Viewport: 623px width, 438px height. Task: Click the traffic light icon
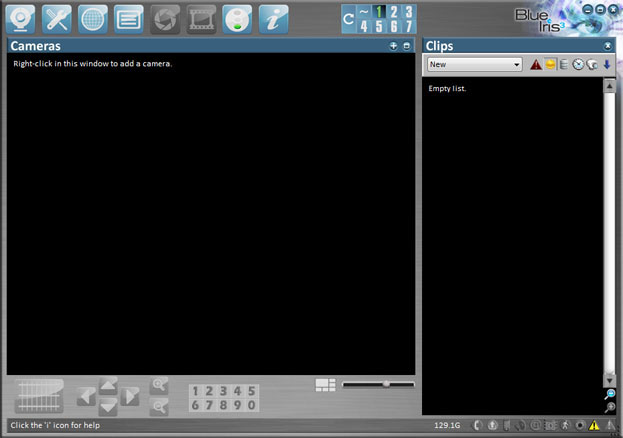pos(238,17)
